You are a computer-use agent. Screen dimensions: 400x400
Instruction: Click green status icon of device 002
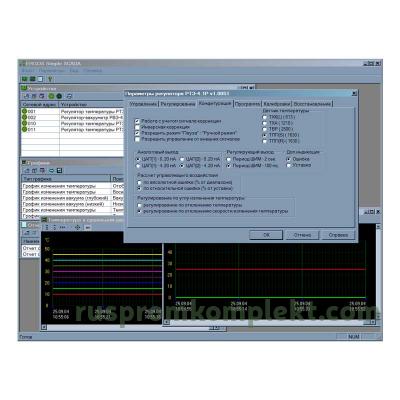tap(24, 117)
